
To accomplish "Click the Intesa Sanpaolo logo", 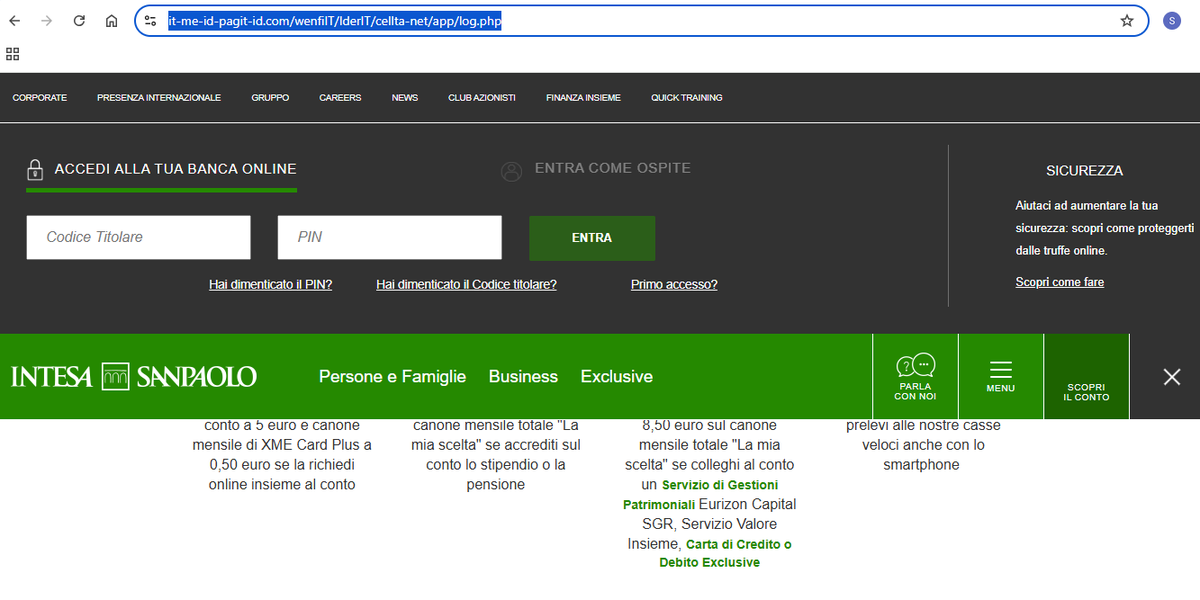I will coord(134,377).
